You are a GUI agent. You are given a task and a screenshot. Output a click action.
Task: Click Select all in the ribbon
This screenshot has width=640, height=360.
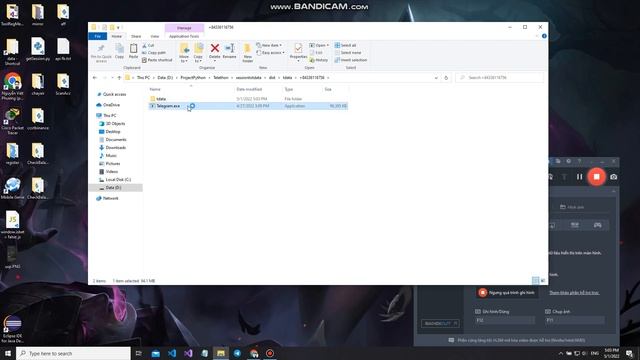[345, 45]
